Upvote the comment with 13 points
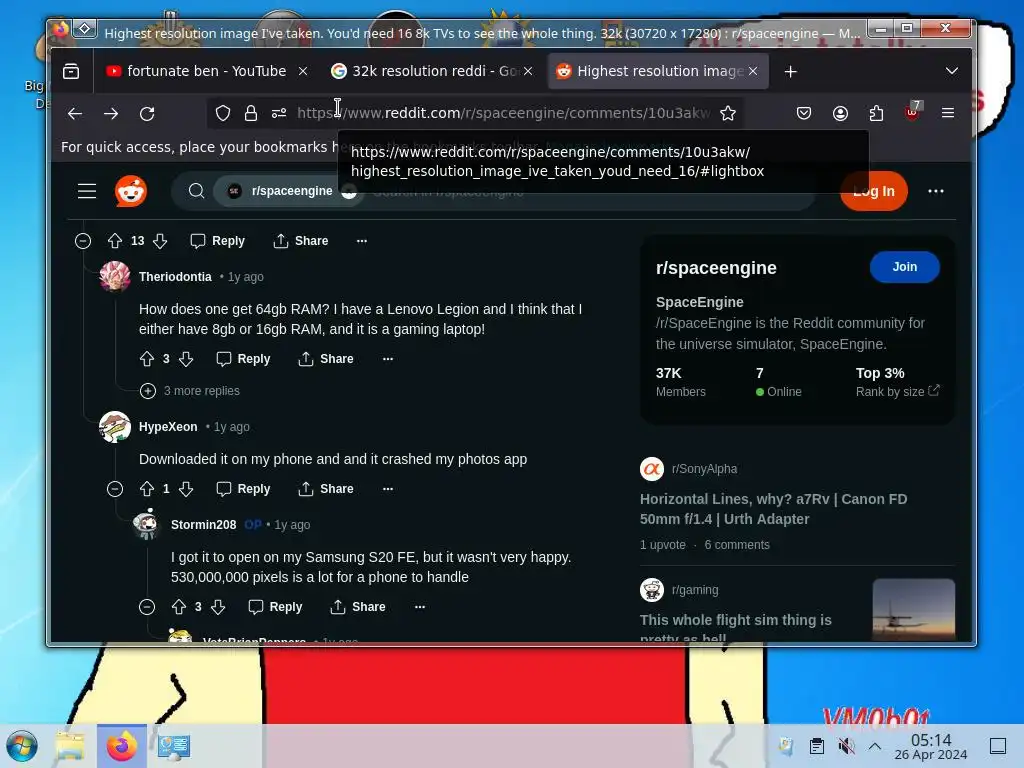This screenshot has width=1024, height=768. pos(115,241)
